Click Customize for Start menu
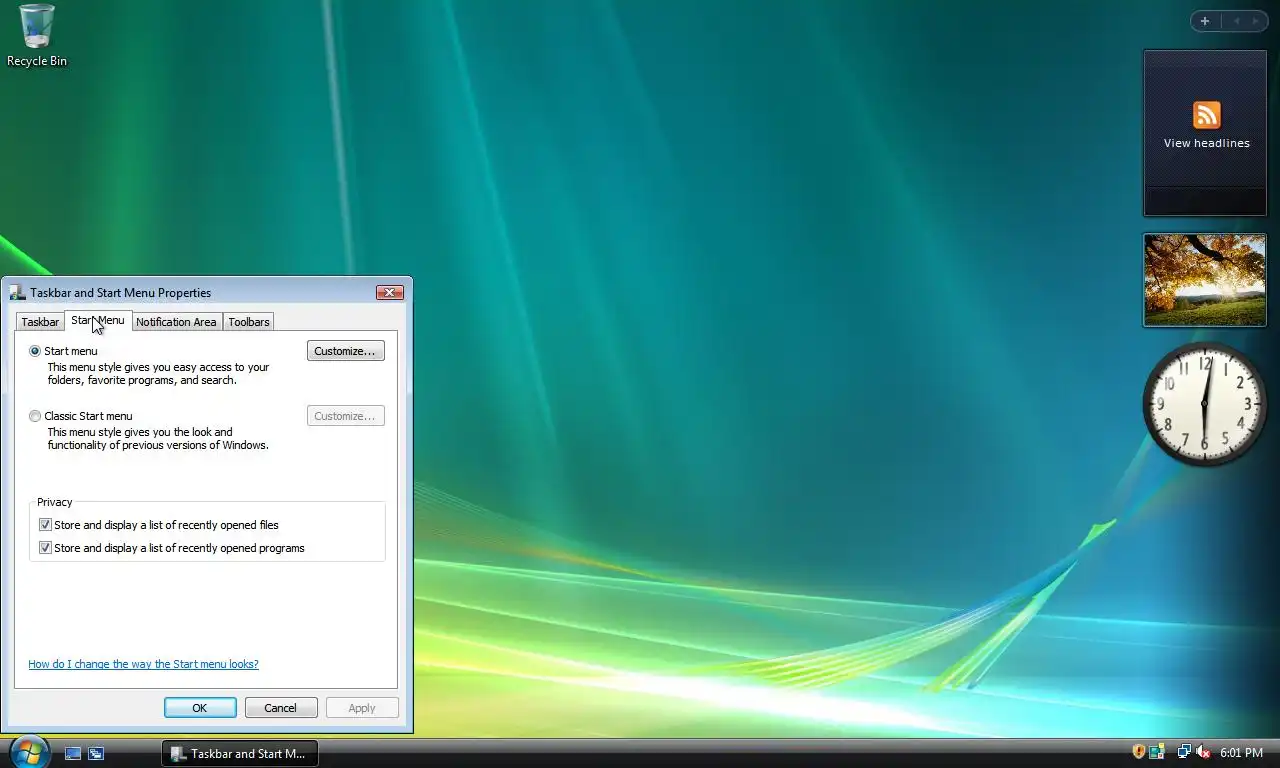The width and height of the screenshot is (1280, 768). tap(345, 351)
